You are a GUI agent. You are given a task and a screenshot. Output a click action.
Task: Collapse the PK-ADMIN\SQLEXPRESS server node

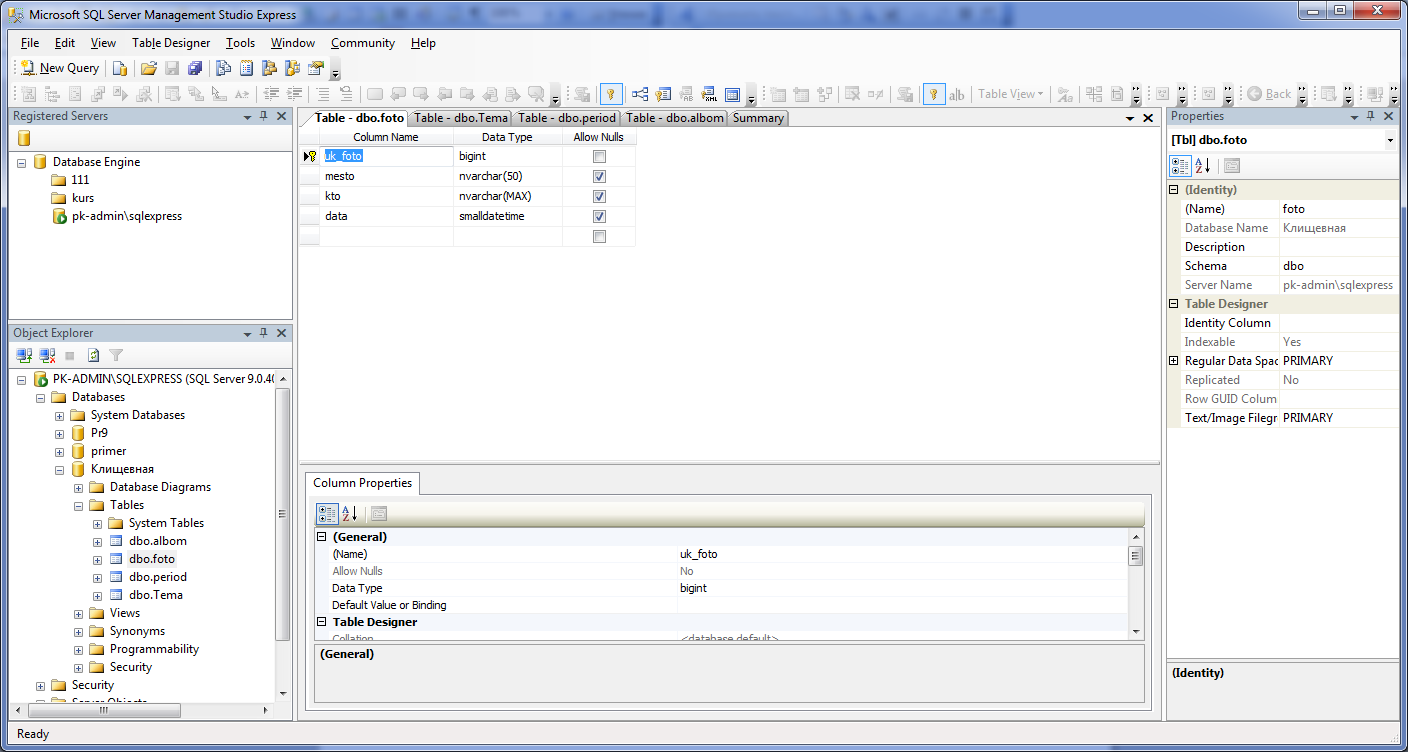pyautogui.click(x=22, y=379)
